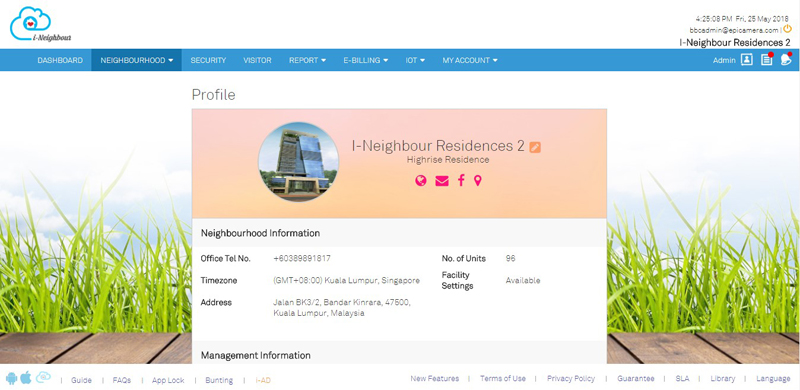Image resolution: width=800 pixels, height=390 pixels.
Task: Open the Library footer link
Action: (x=723, y=378)
